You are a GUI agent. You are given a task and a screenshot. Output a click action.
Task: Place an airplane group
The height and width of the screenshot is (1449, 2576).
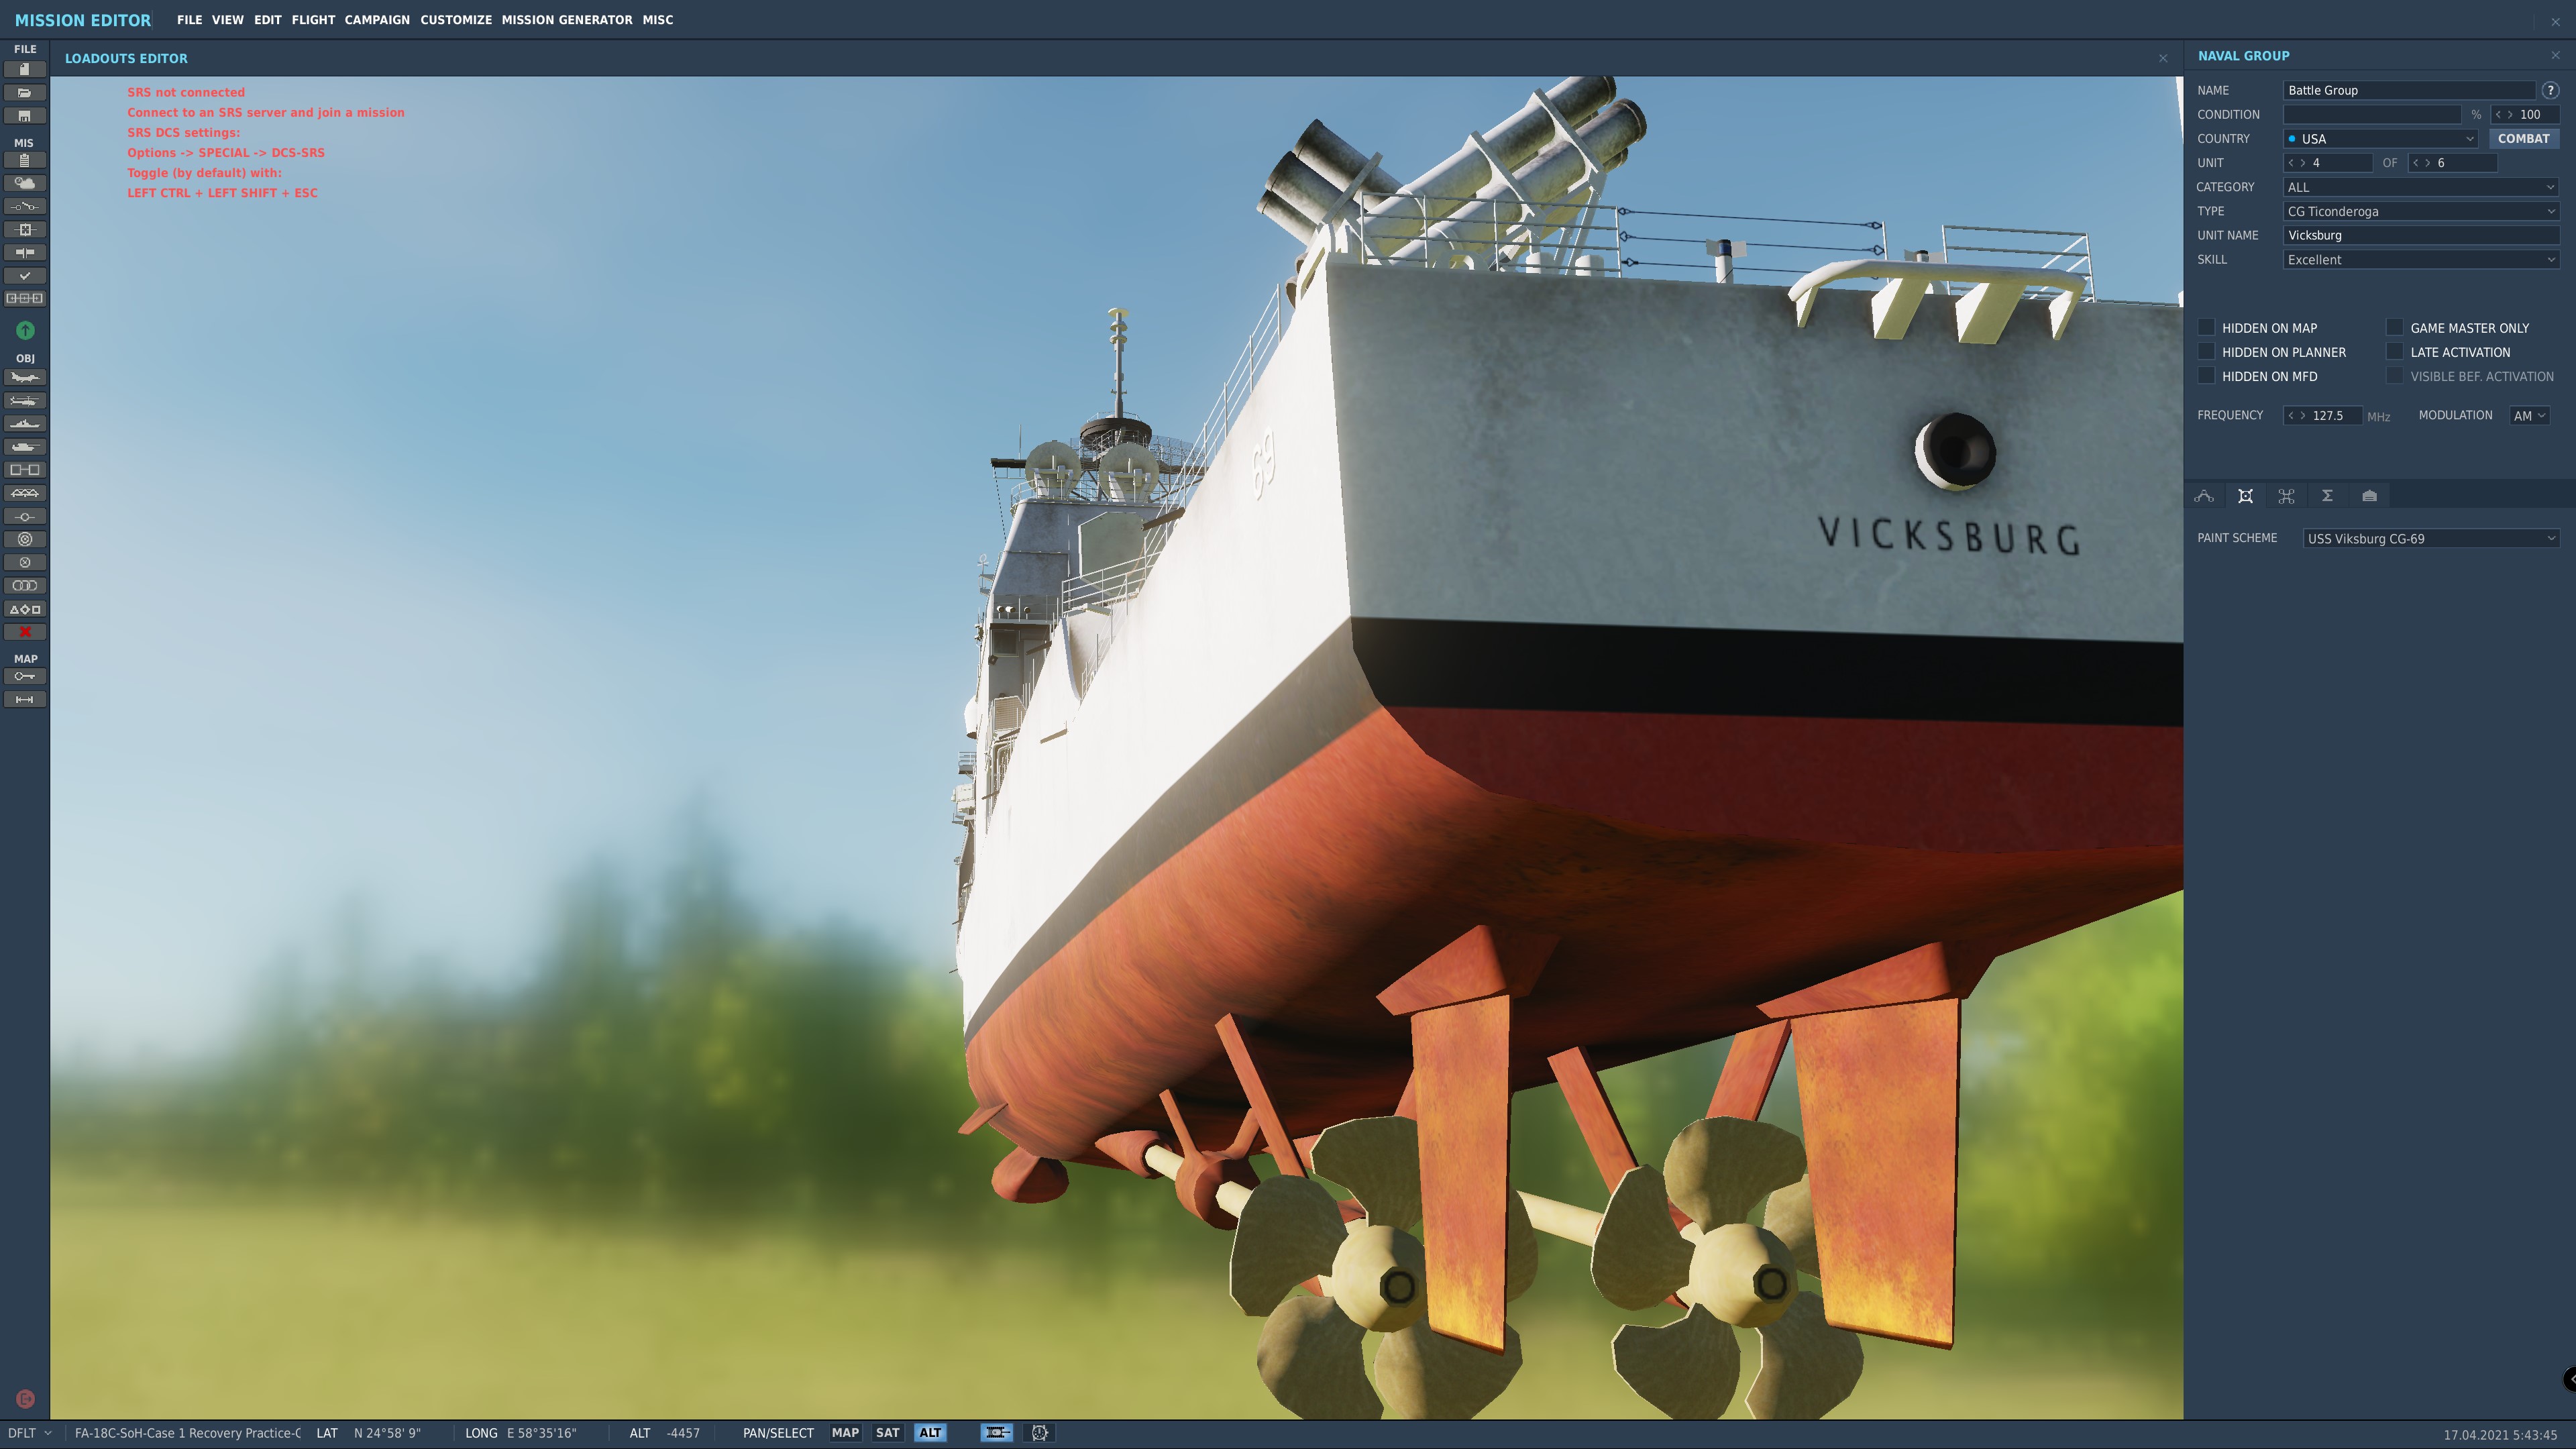coord(25,378)
